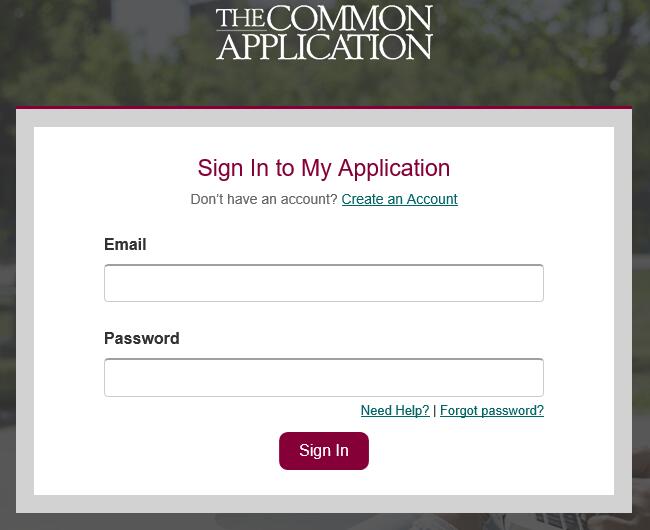Open the Need Help? link

click(x=394, y=411)
